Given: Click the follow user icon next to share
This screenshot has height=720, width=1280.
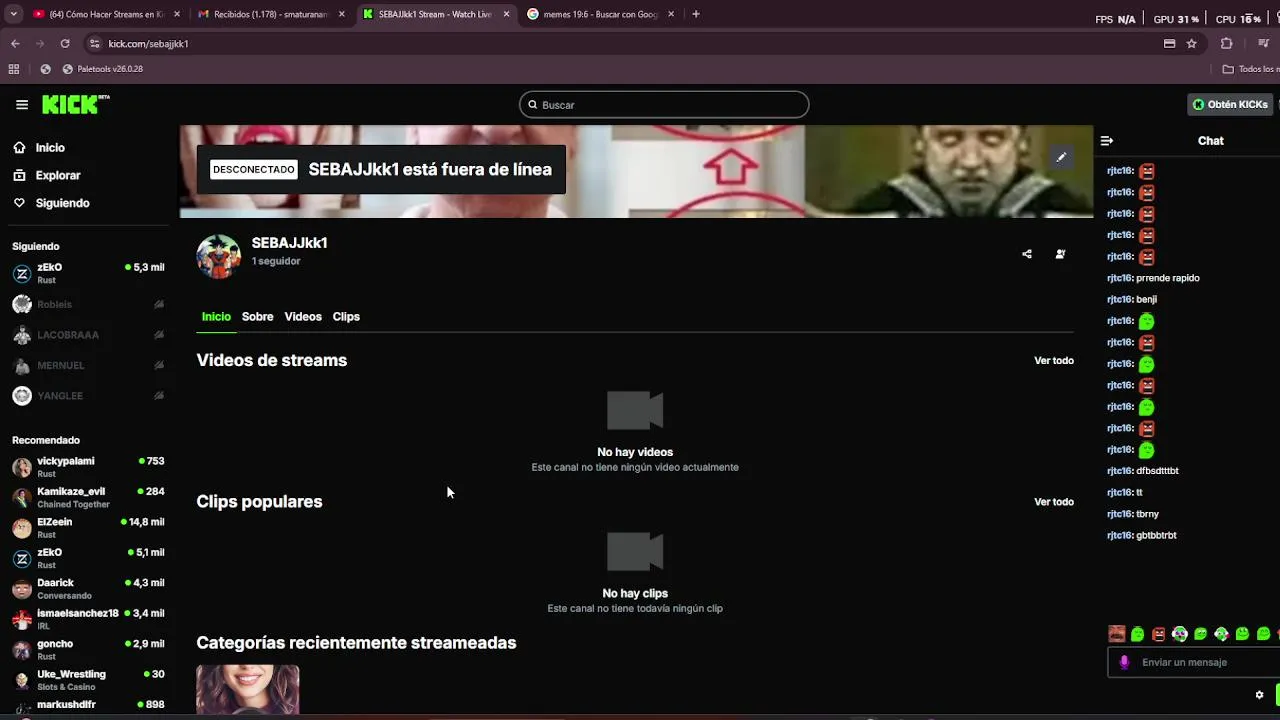Looking at the screenshot, I should (x=1060, y=254).
